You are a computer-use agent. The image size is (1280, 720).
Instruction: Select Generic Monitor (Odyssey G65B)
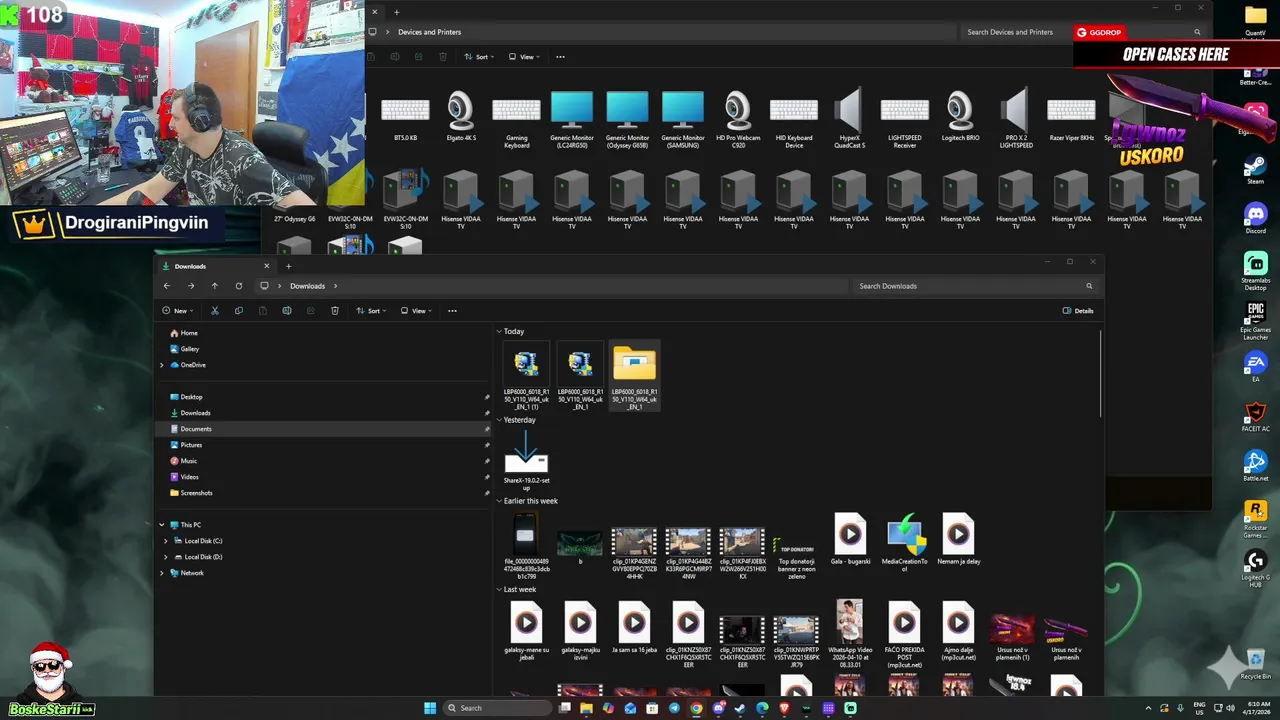click(x=627, y=120)
